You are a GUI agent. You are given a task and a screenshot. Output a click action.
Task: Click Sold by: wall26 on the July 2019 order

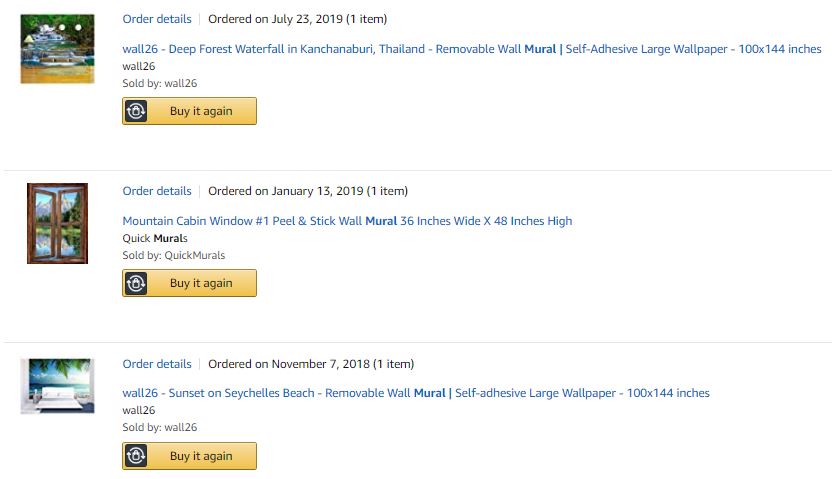coord(159,83)
